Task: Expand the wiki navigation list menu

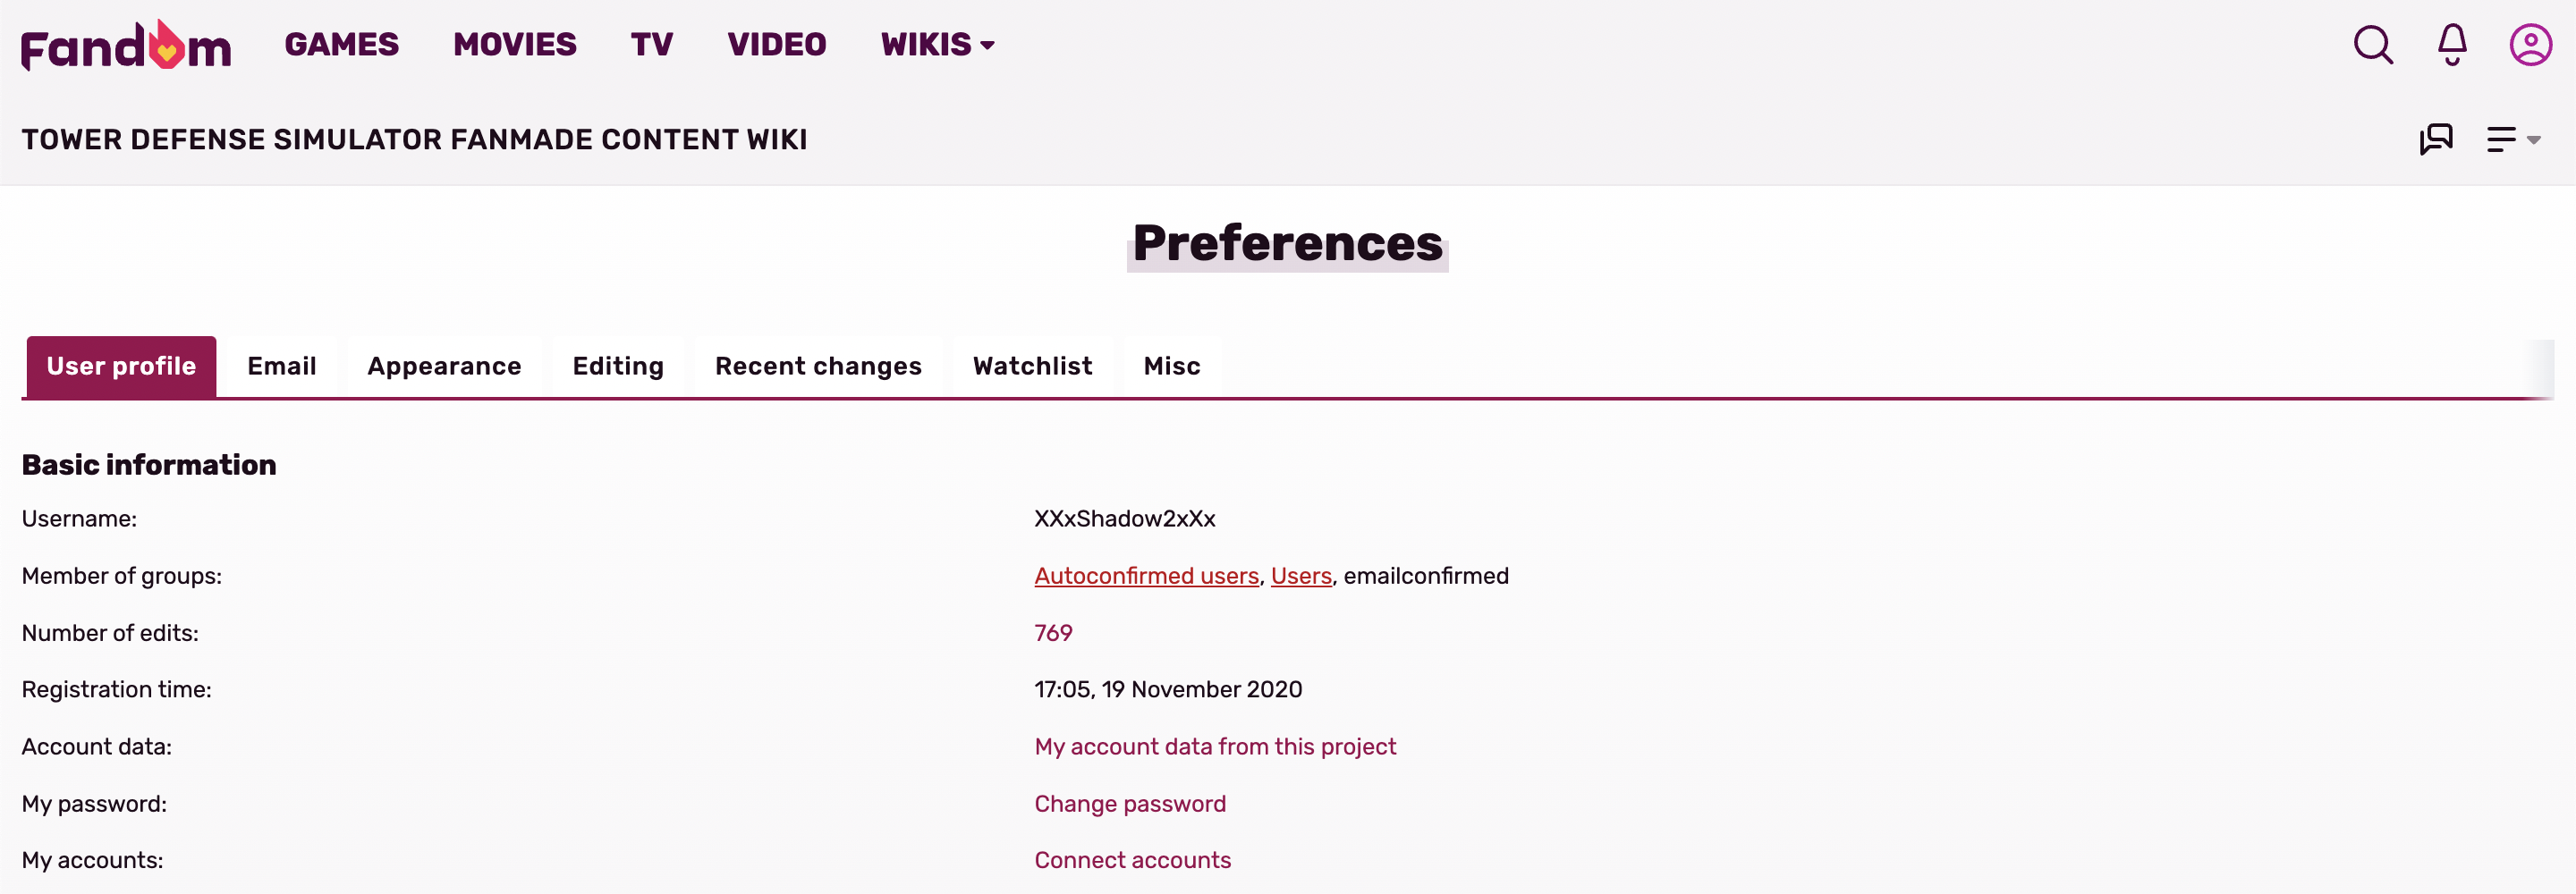Action: pos(2512,139)
